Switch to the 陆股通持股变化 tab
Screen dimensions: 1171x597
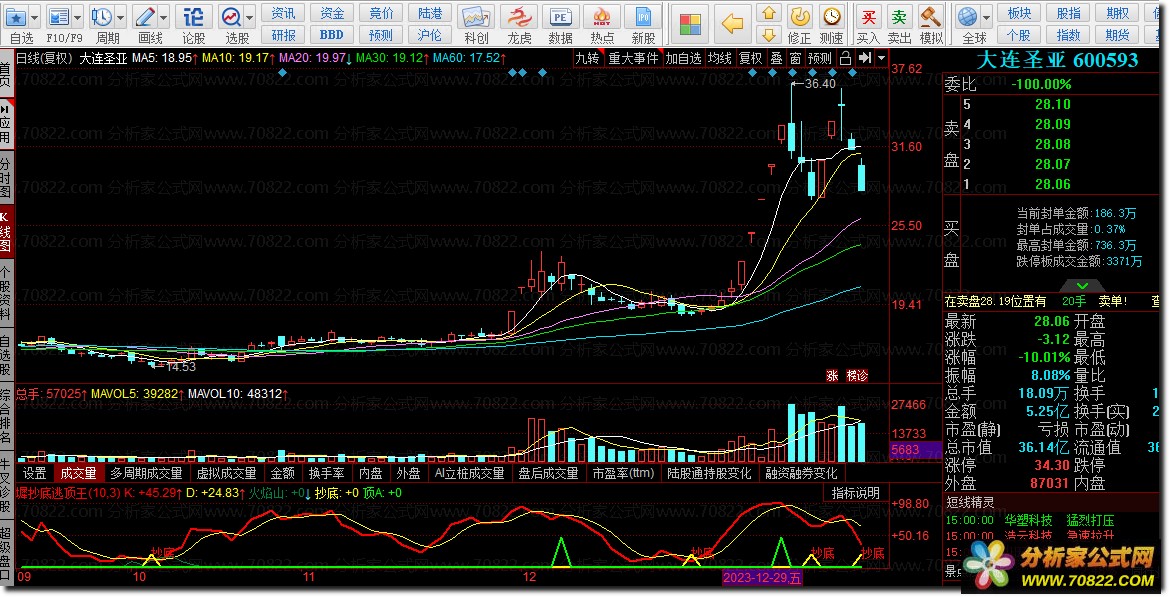click(x=709, y=474)
